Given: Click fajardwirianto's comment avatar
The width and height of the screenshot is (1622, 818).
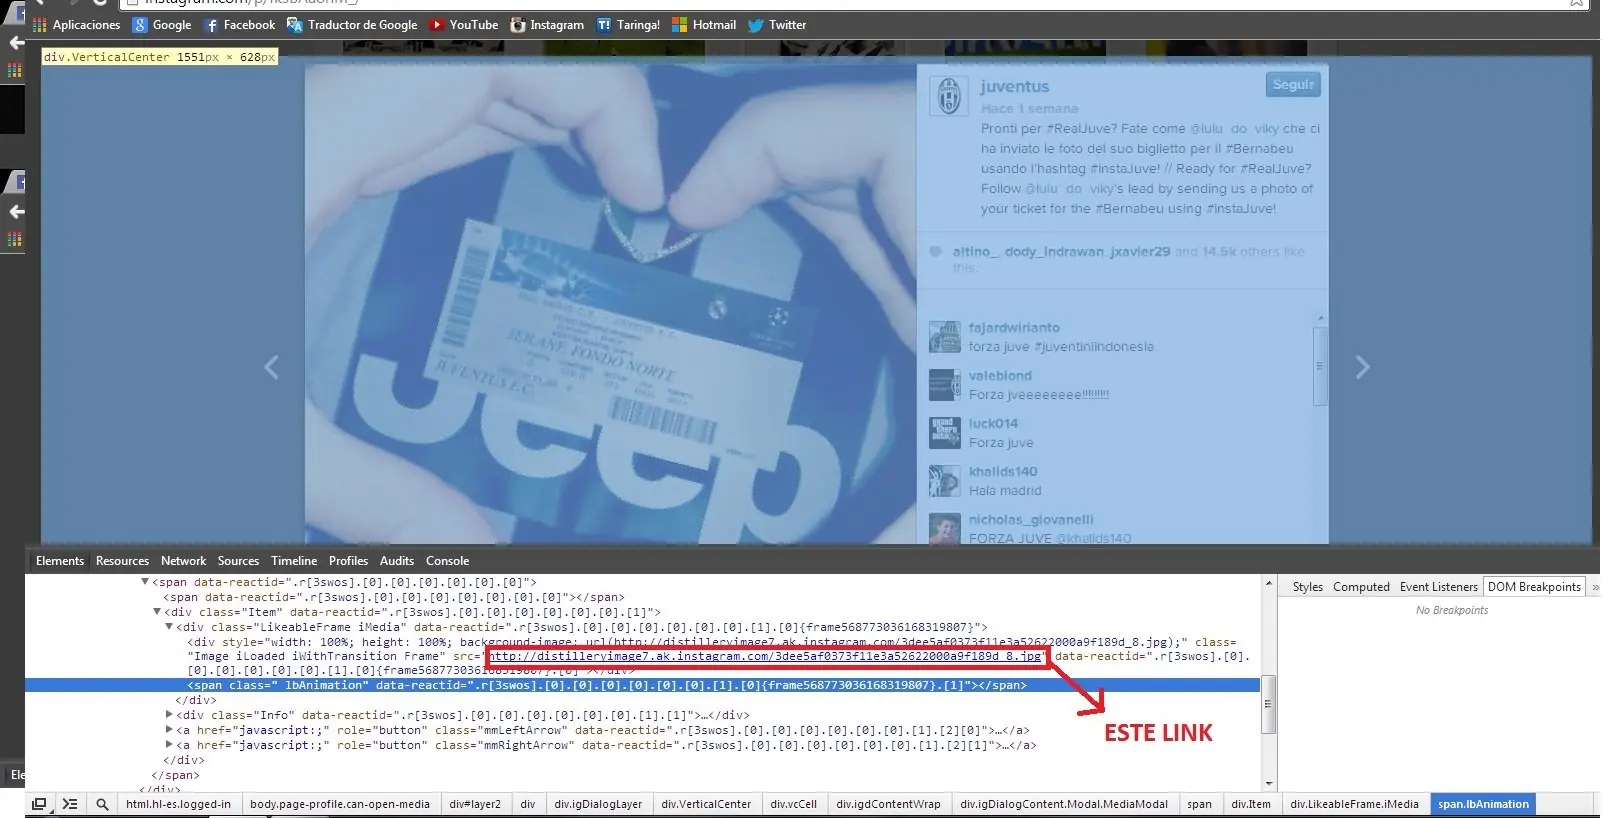Looking at the screenshot, I should tap(945, 337).
